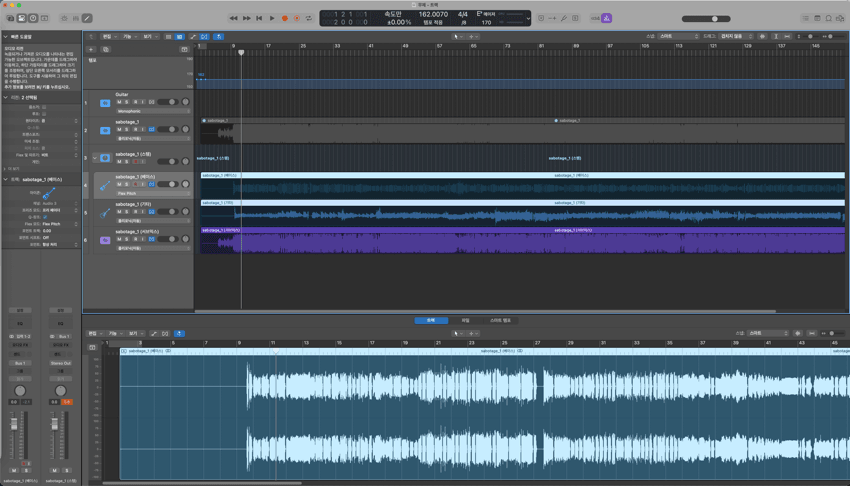Viewport: 850px width, 486px height.
Task: Click the add track plus button
Action: [x=92, y=49]
